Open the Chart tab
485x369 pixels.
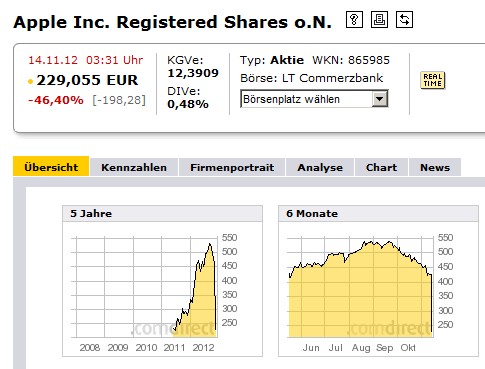[x=381, y=167]
